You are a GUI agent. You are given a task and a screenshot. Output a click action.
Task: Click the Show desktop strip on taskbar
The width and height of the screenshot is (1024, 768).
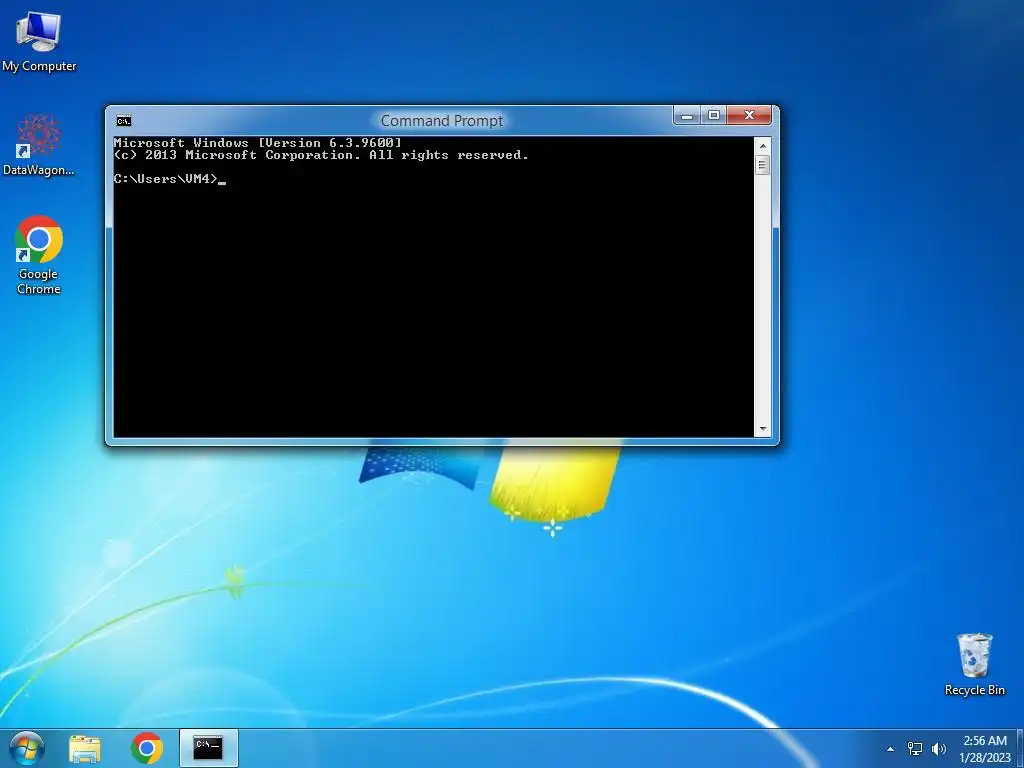[x=1020, y=748]
